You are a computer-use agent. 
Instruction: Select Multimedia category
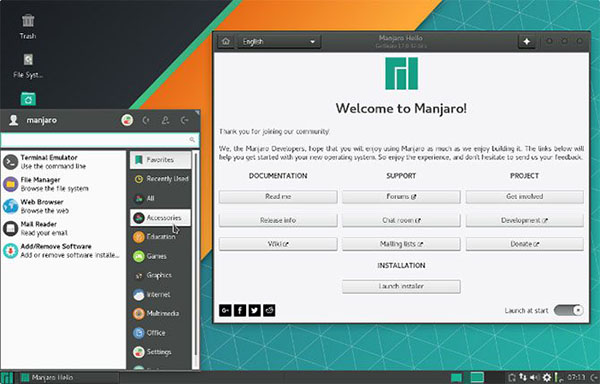click(x=160, y=313)
